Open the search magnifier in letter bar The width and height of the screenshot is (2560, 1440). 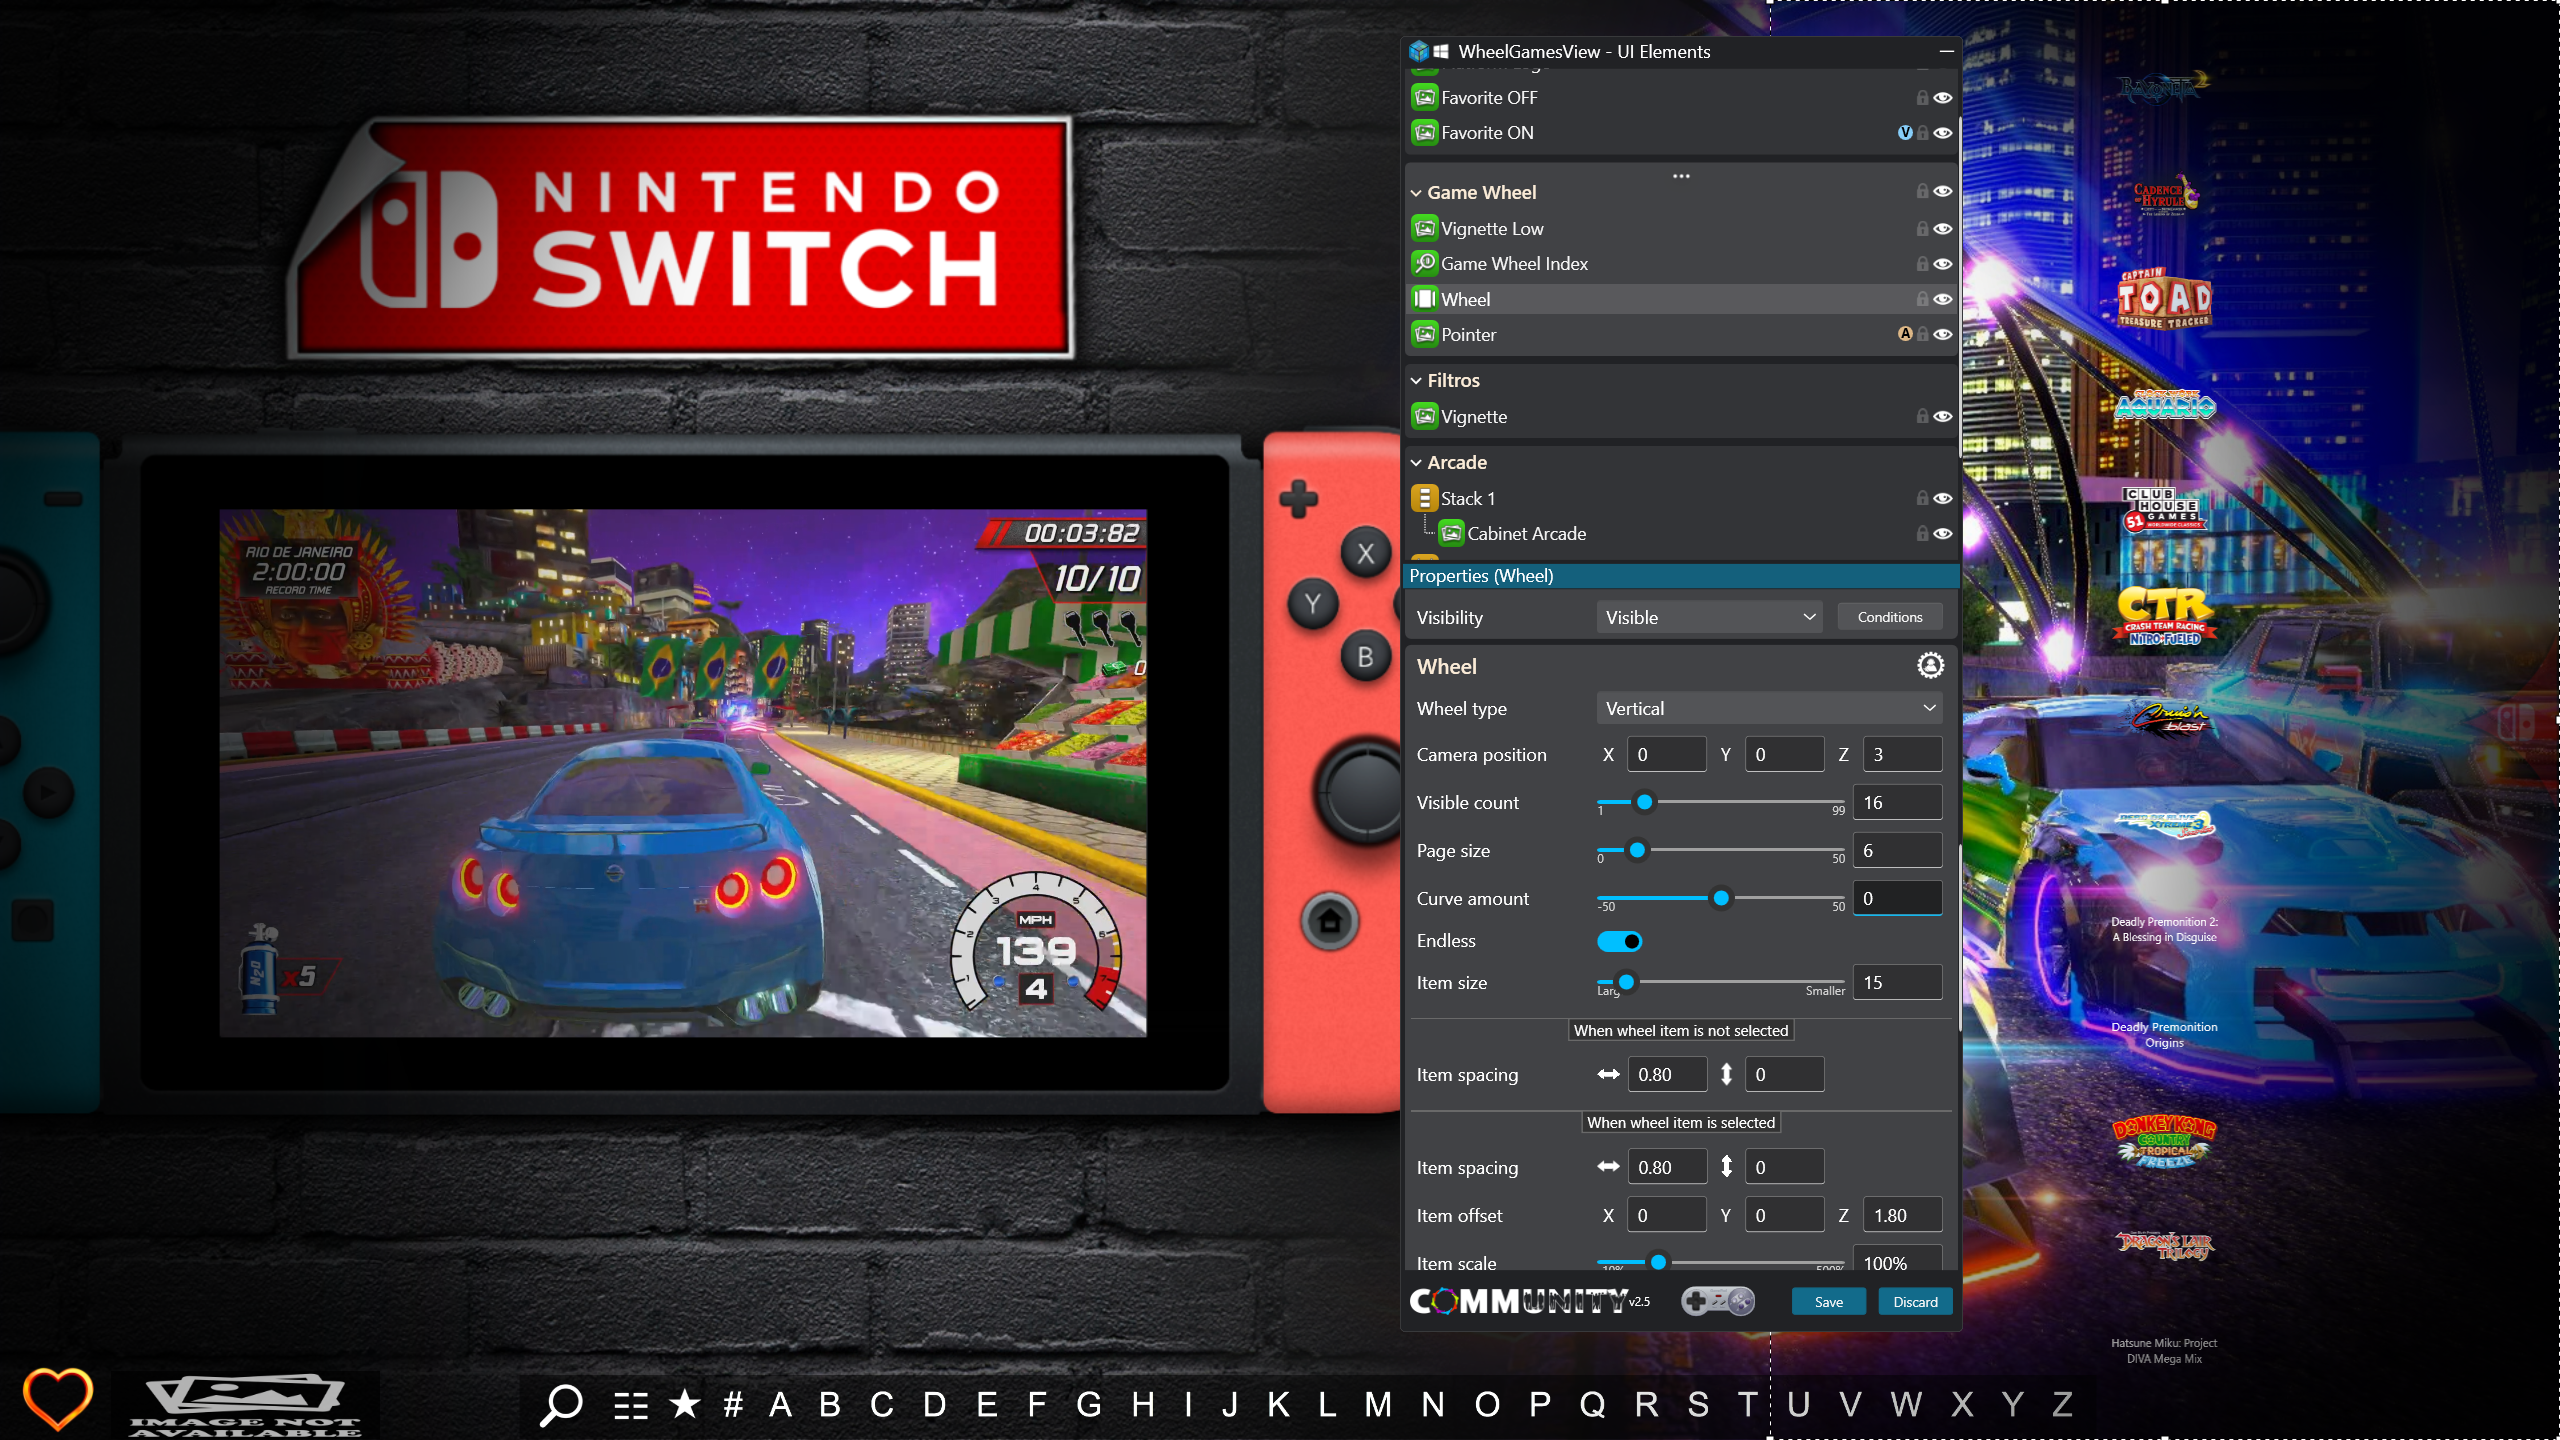[562, 1405]
